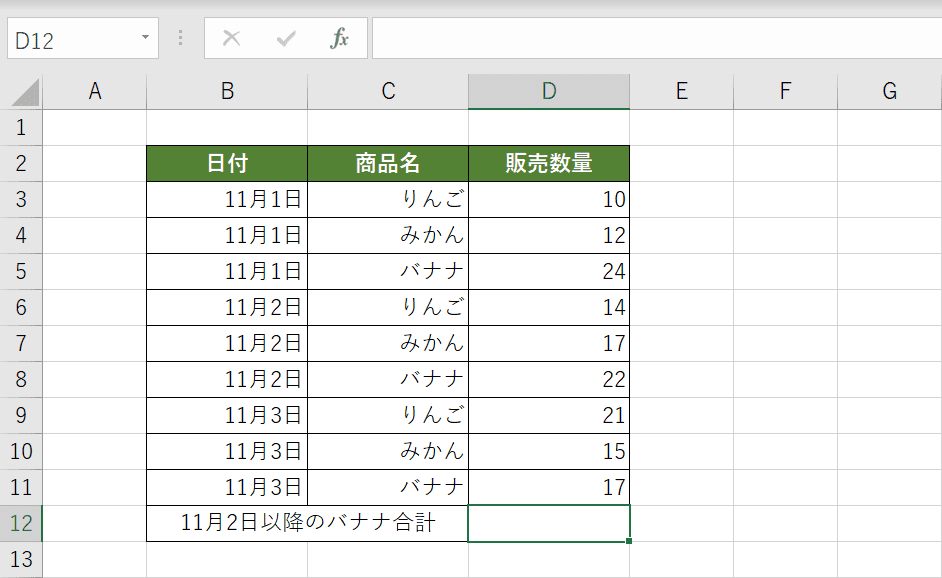942x578 pixels.
Task: Select row 3 header
Action: [x=21, y=199]
